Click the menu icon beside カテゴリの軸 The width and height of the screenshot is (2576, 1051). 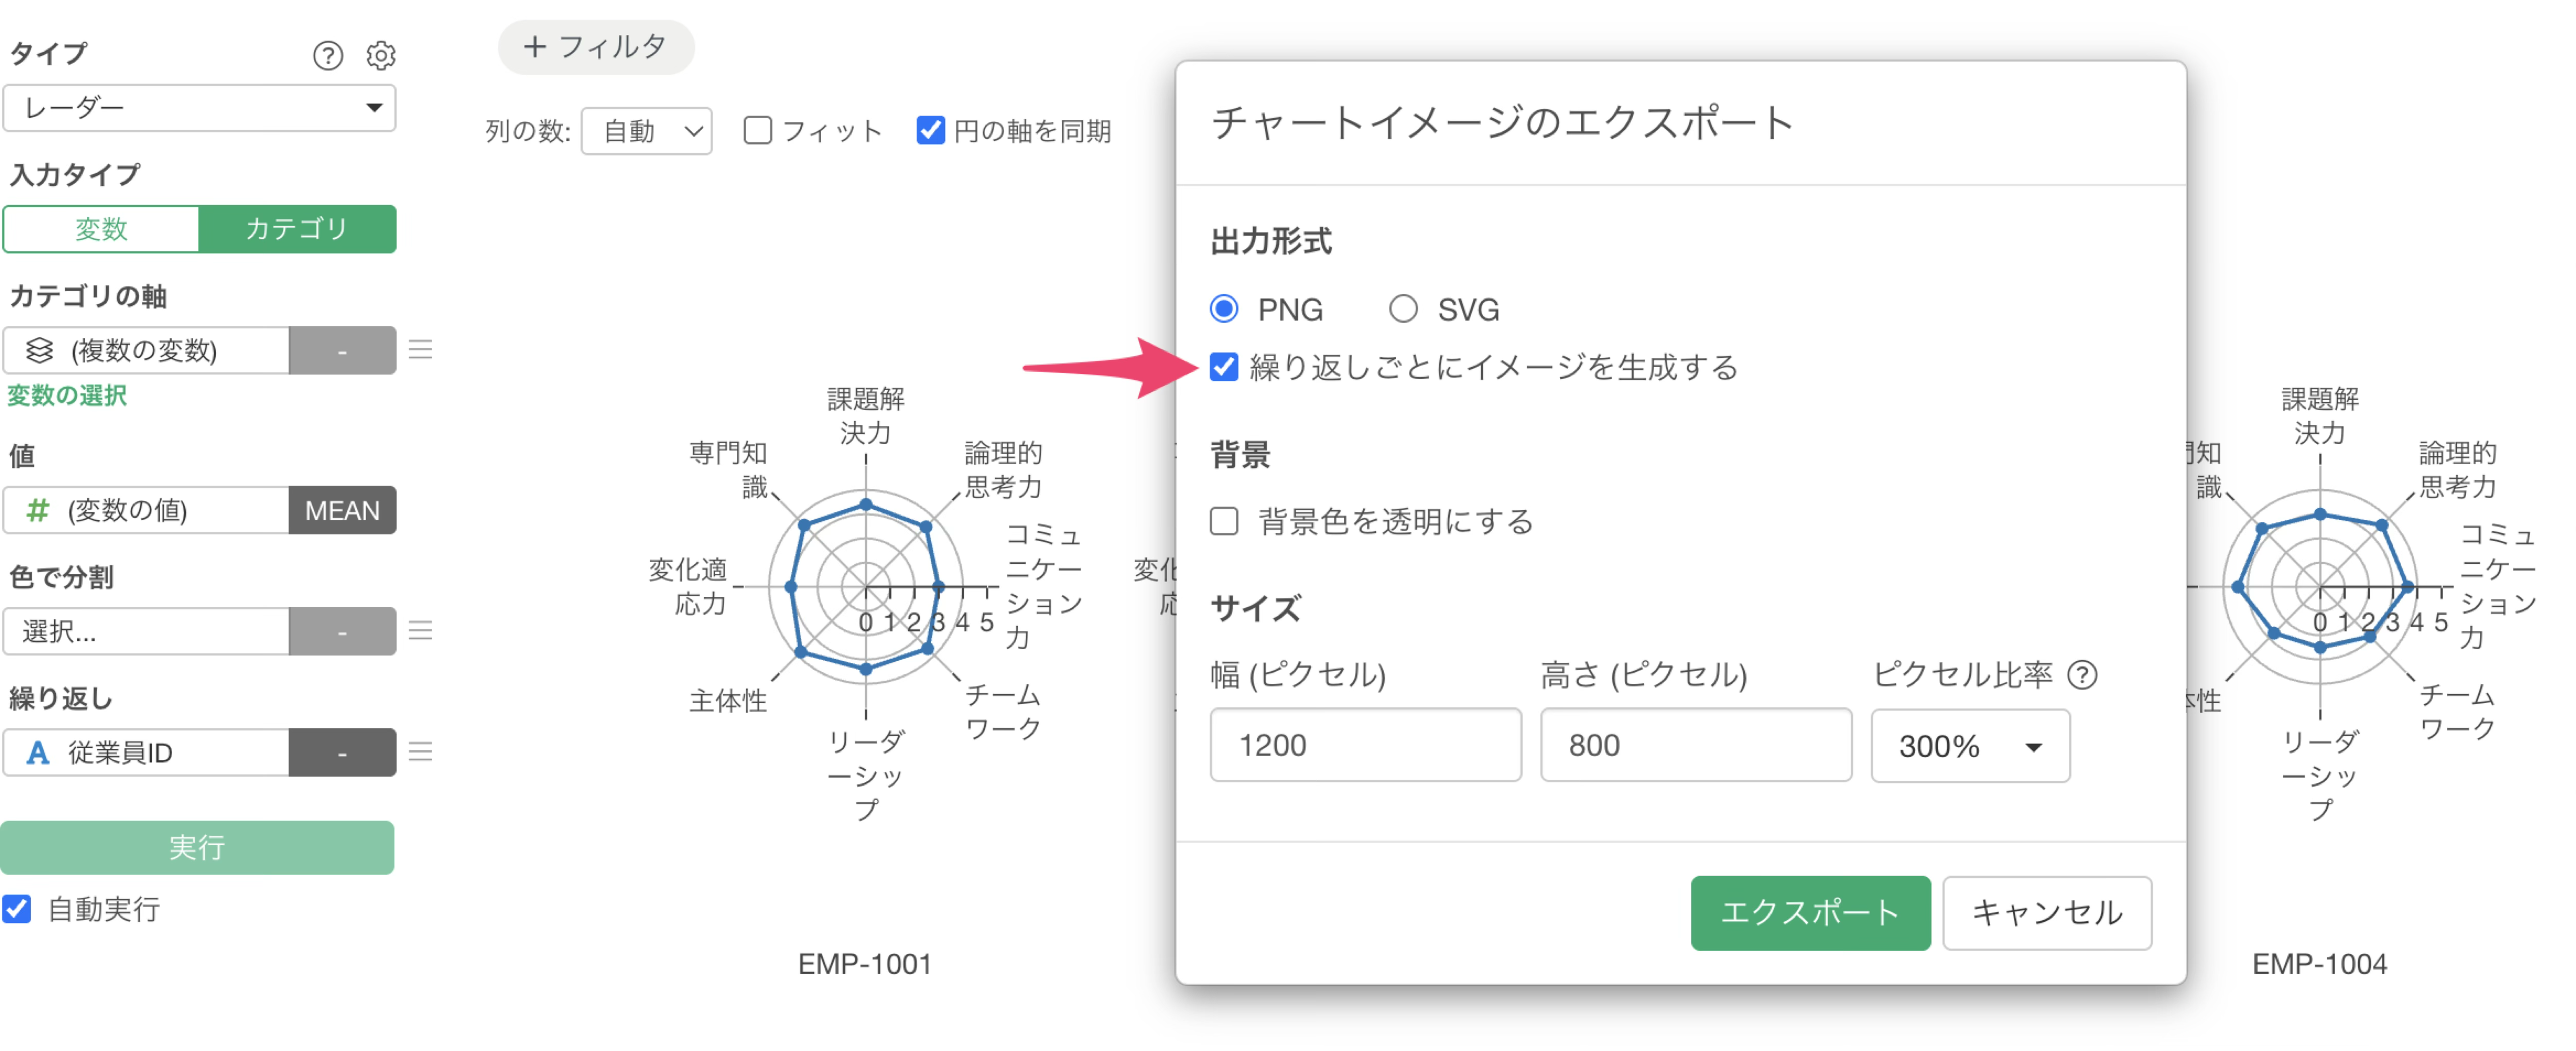coord(420,349)
